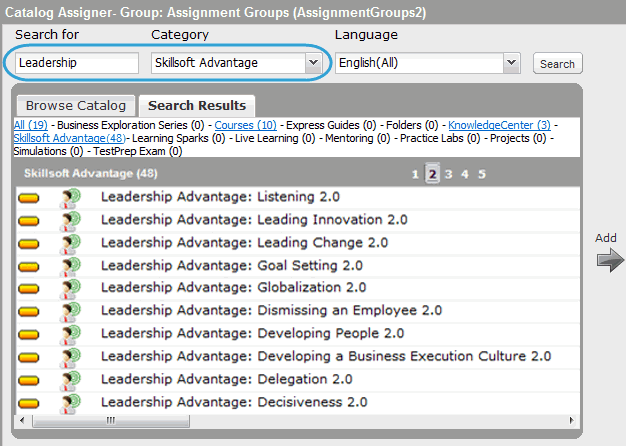Click the Search for field containing Leadership
Viewport: 626px width, 446px height.
tap(77, 63)
